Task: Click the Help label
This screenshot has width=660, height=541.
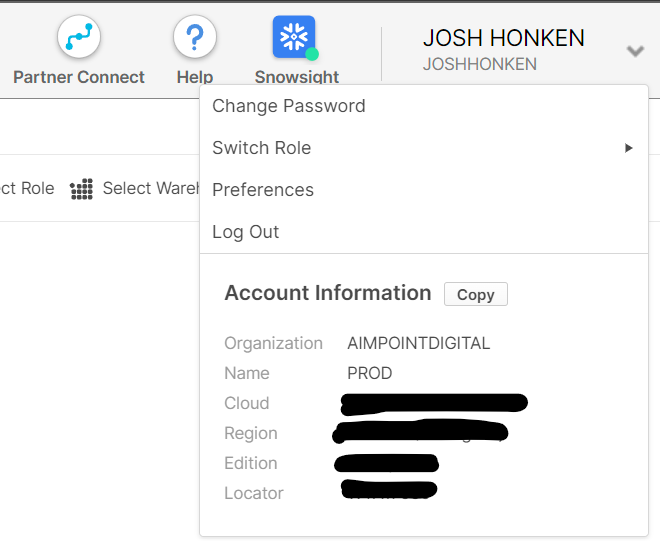Action: (195, 77)
